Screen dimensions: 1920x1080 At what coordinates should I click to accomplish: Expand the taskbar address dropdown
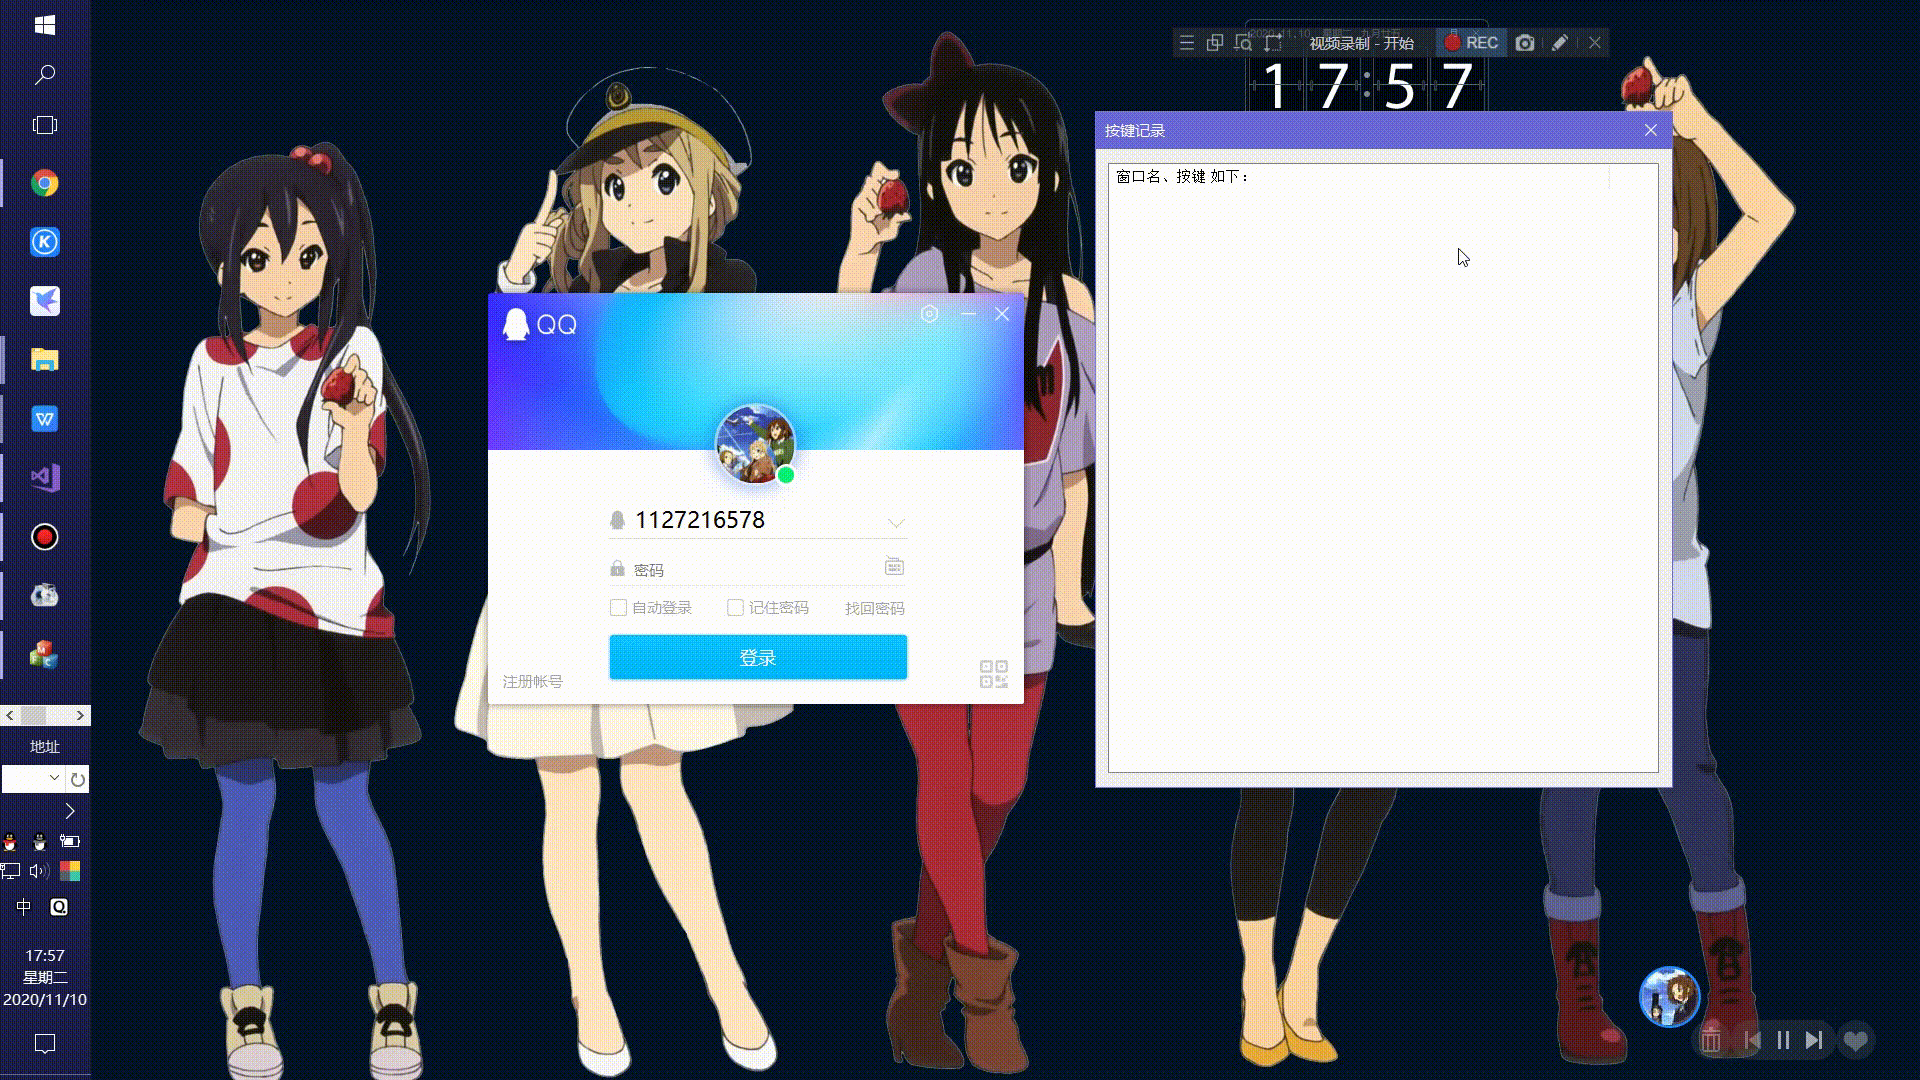[x=54, y=778]
